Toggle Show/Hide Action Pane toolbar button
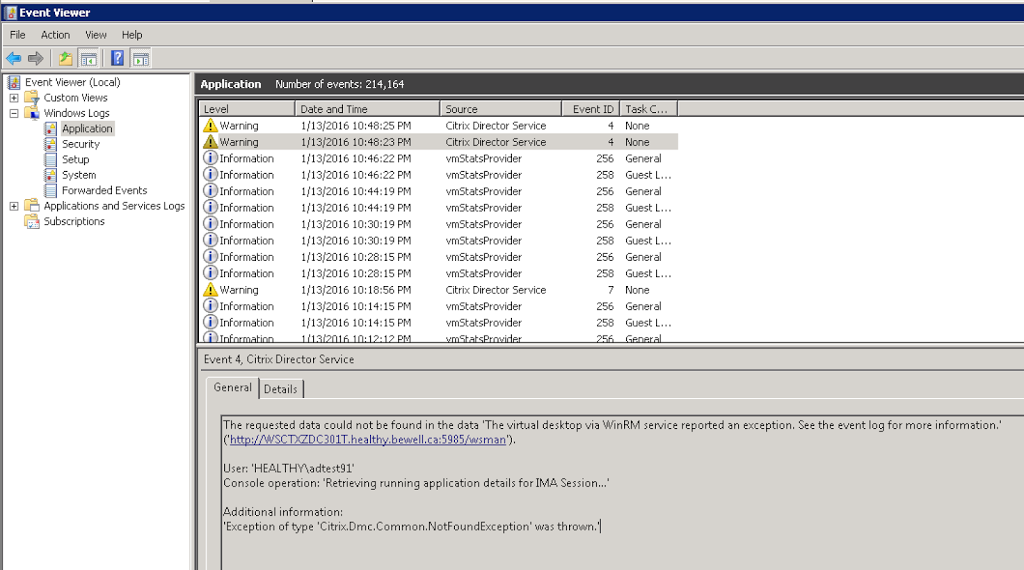Image resolution: width=1024 pixels, height=570 pixels. tap(141, 59)
